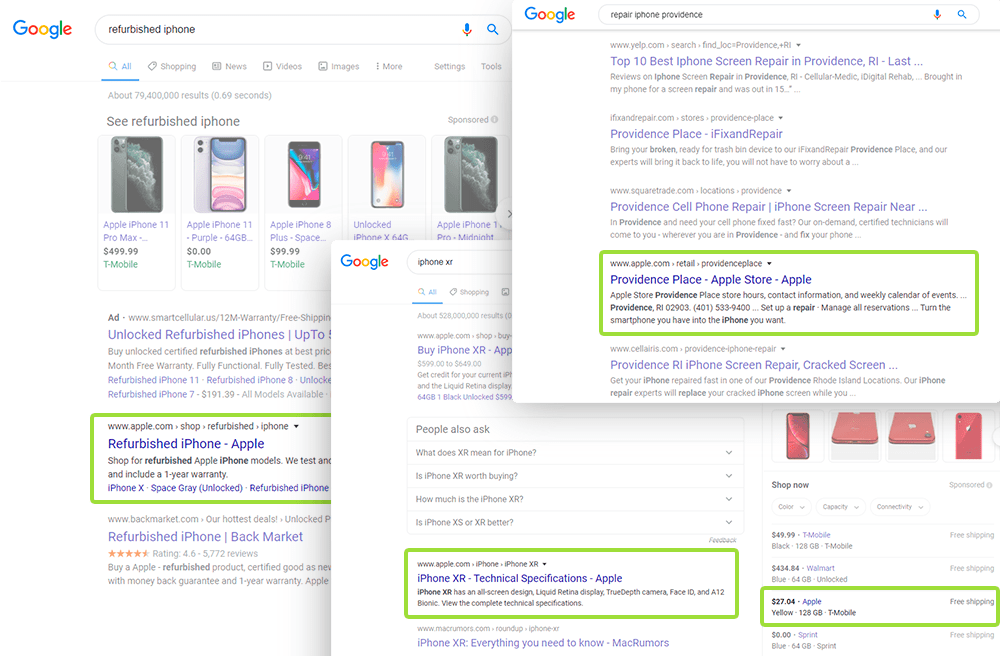Open the Connectivity filter dropdown
Image resolution: width=1000 pixels, height=656 pixels.
899,507
